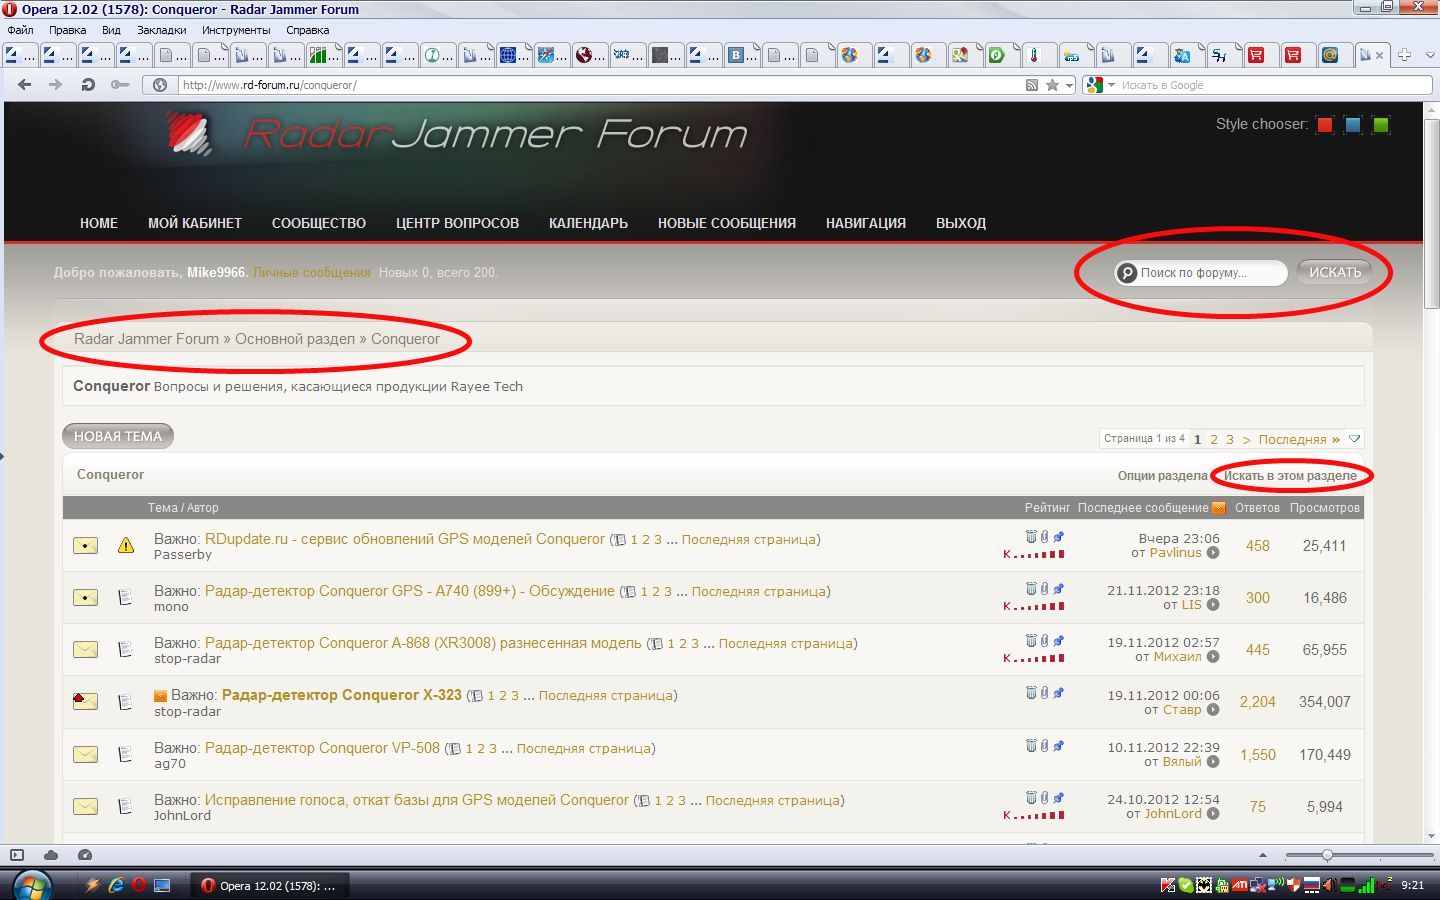Click the НОВАЯ ТЕМА button
The height and width of the screenshot is (900, 1440).
coord(118,436)
